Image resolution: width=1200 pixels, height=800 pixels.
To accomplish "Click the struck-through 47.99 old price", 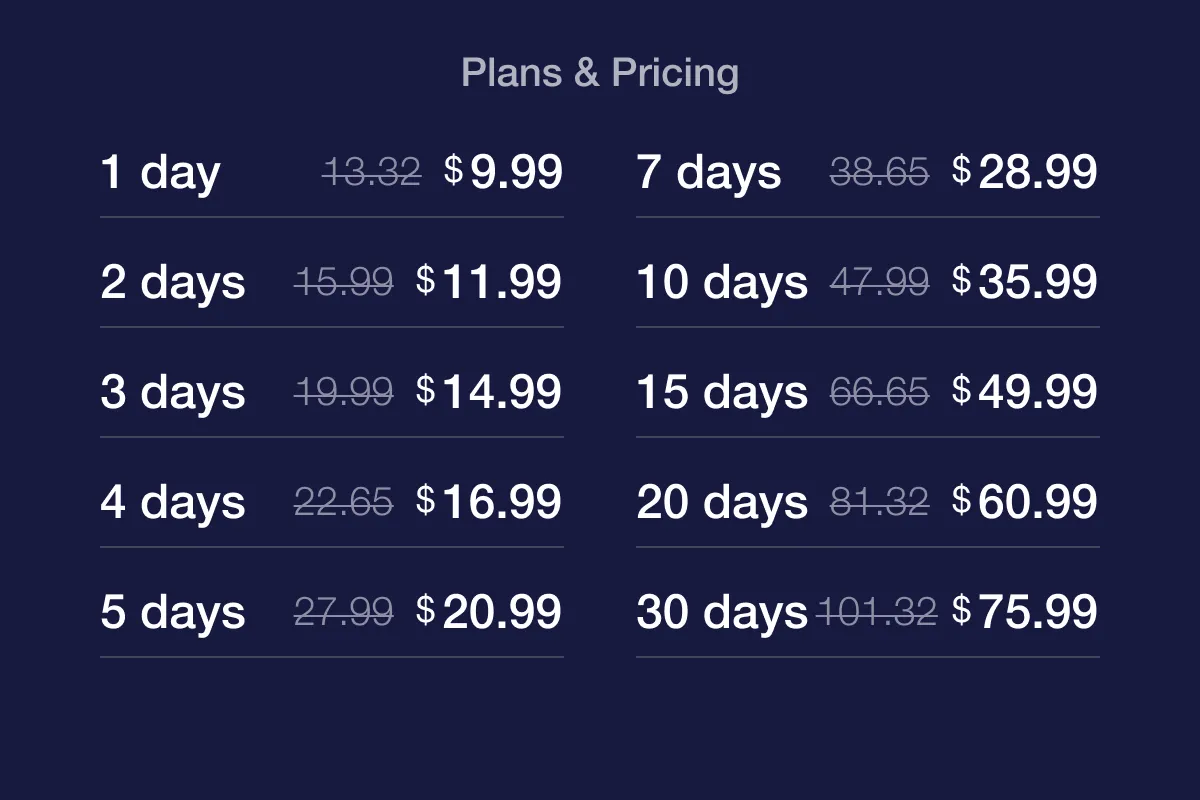I will point(879,283).
